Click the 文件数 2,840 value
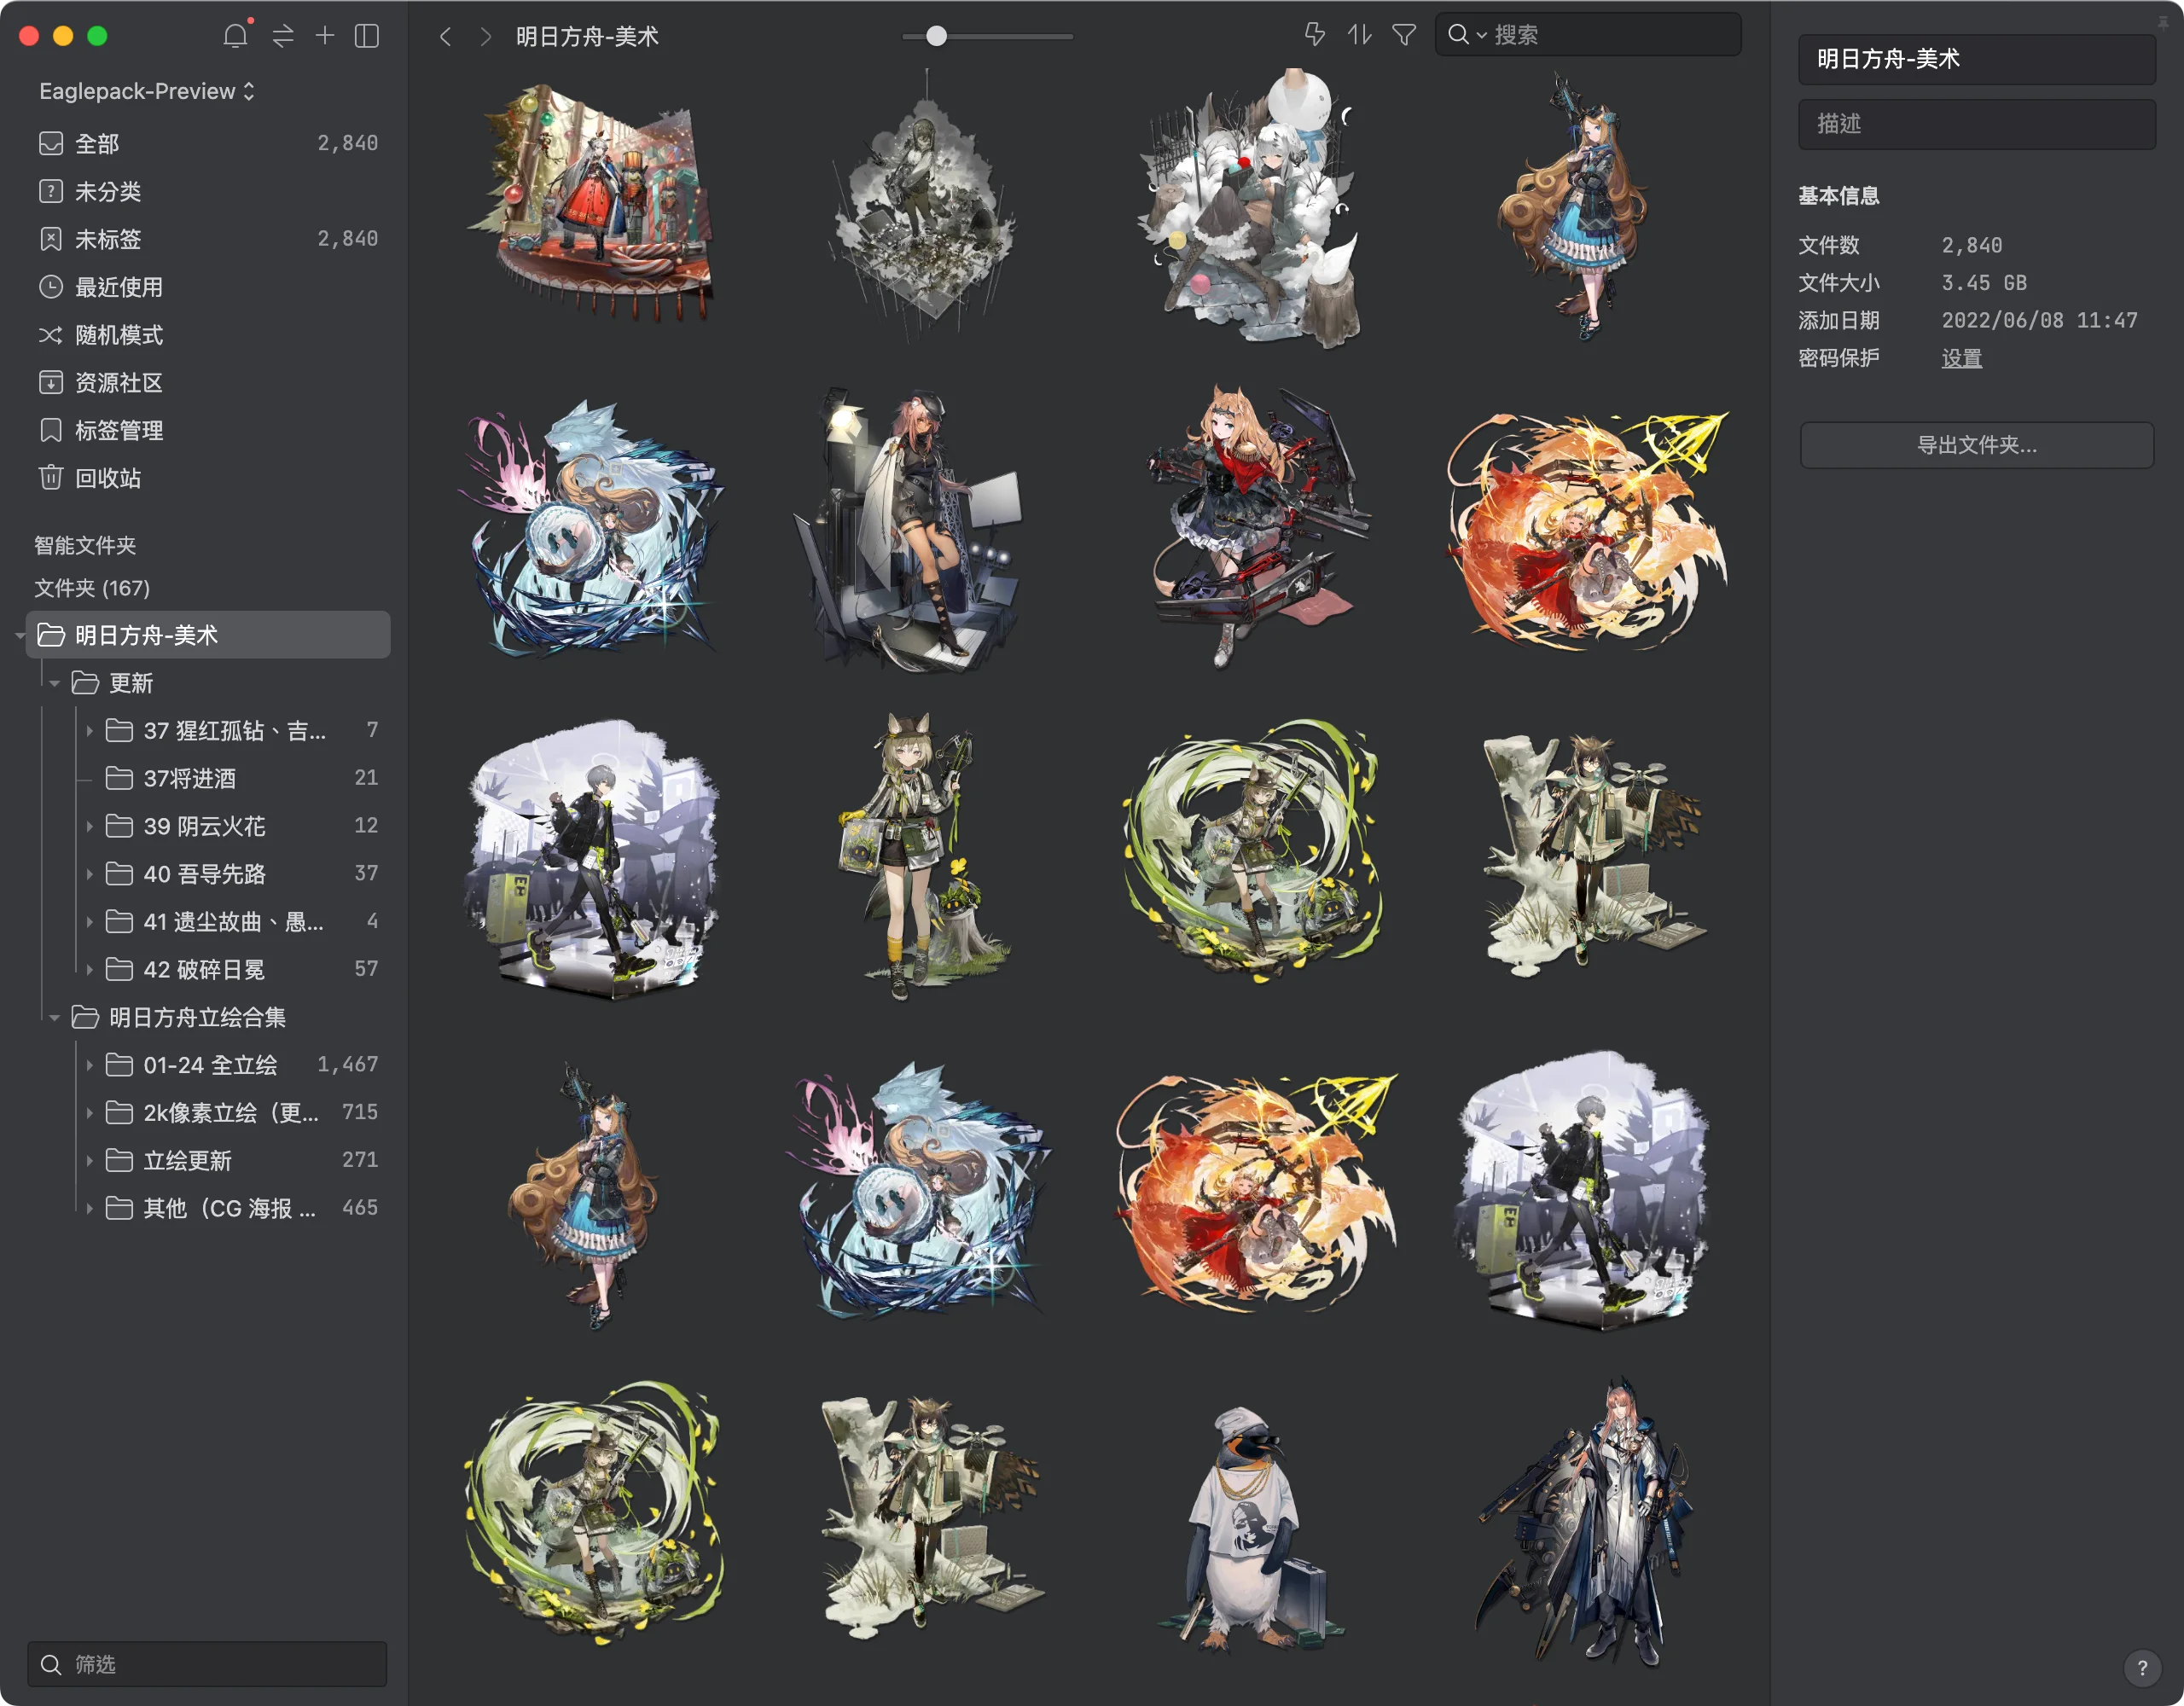Screen dimensions: 2184x1706 [x=1972, y=245]
